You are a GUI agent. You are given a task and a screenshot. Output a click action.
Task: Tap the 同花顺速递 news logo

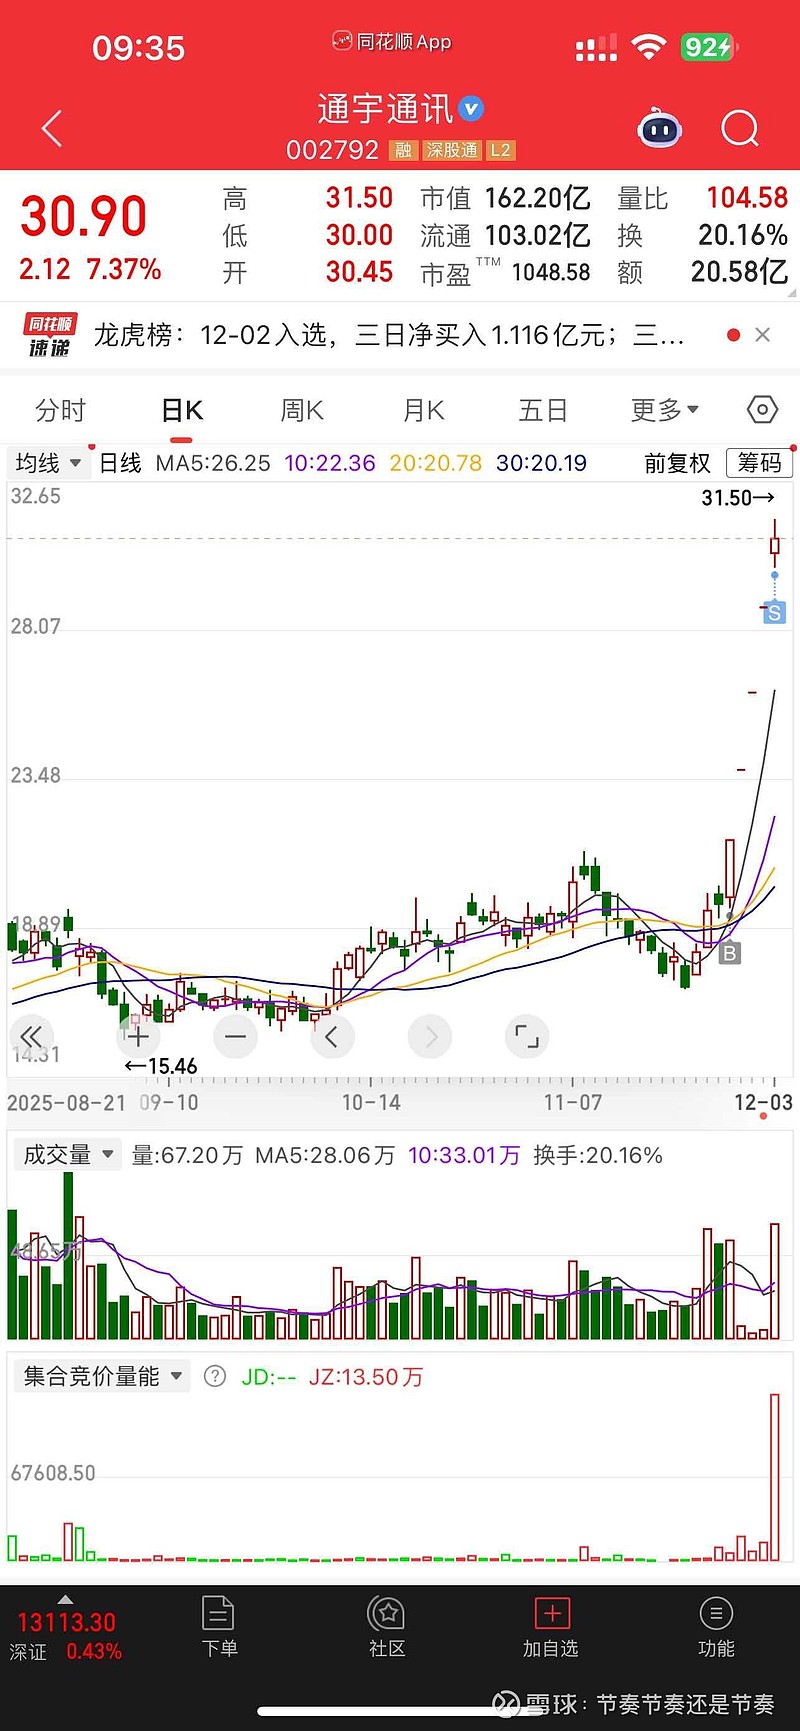(x=50, y=335)
